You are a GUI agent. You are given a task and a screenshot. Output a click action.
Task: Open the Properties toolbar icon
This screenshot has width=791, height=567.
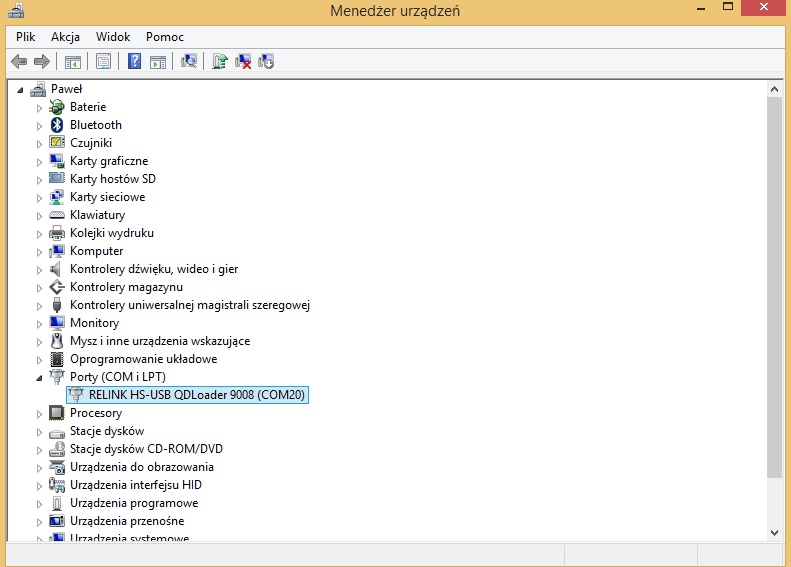103,62
